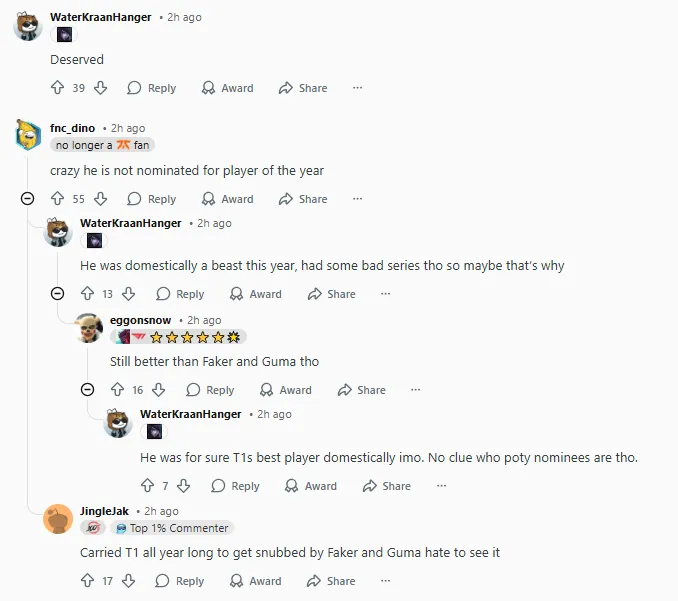Open more options on fnc_dino's comment
The image size is (678, 601).
coord(357,199)
